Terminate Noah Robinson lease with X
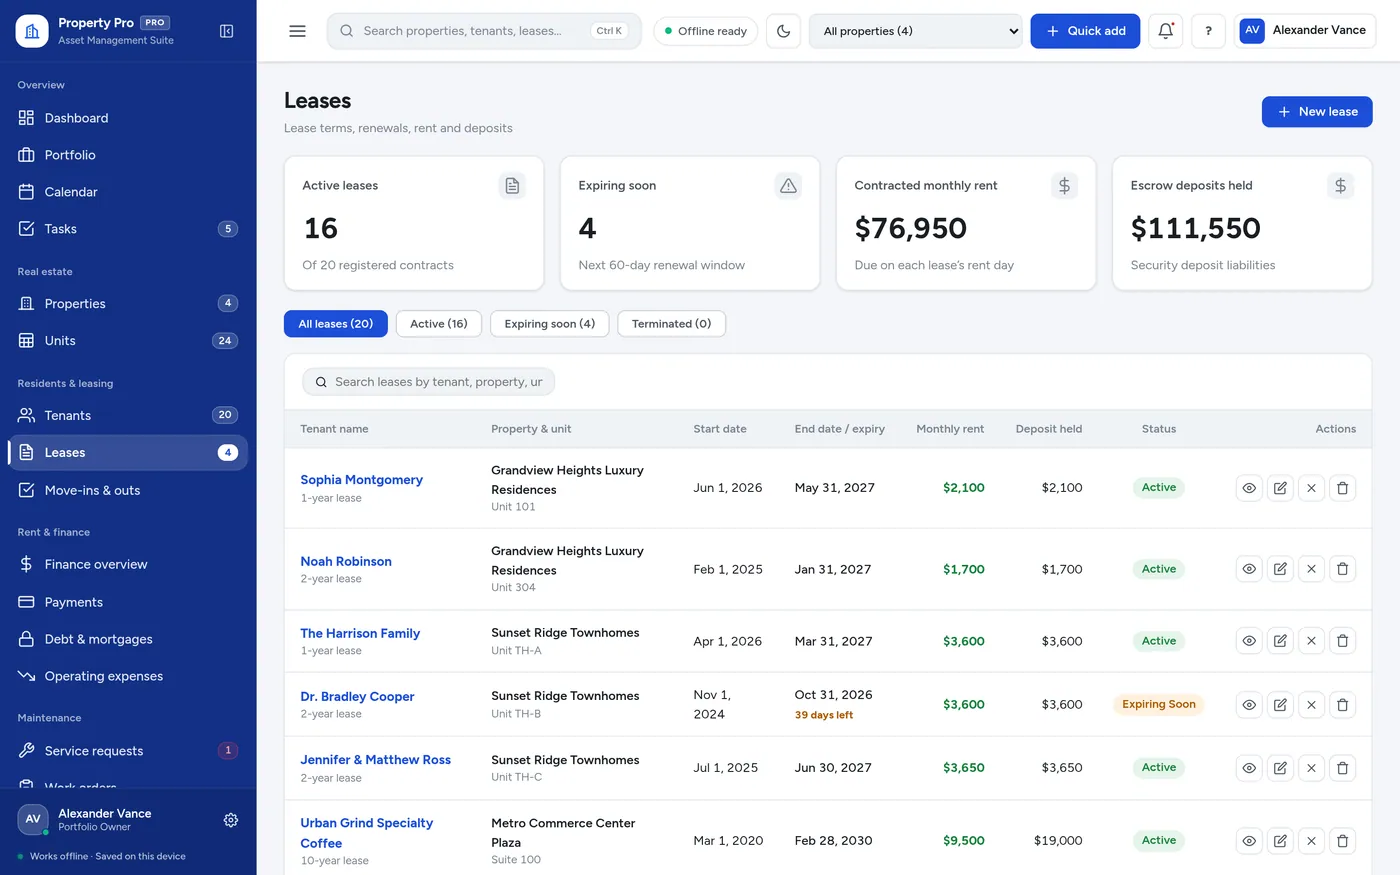 1311,569
